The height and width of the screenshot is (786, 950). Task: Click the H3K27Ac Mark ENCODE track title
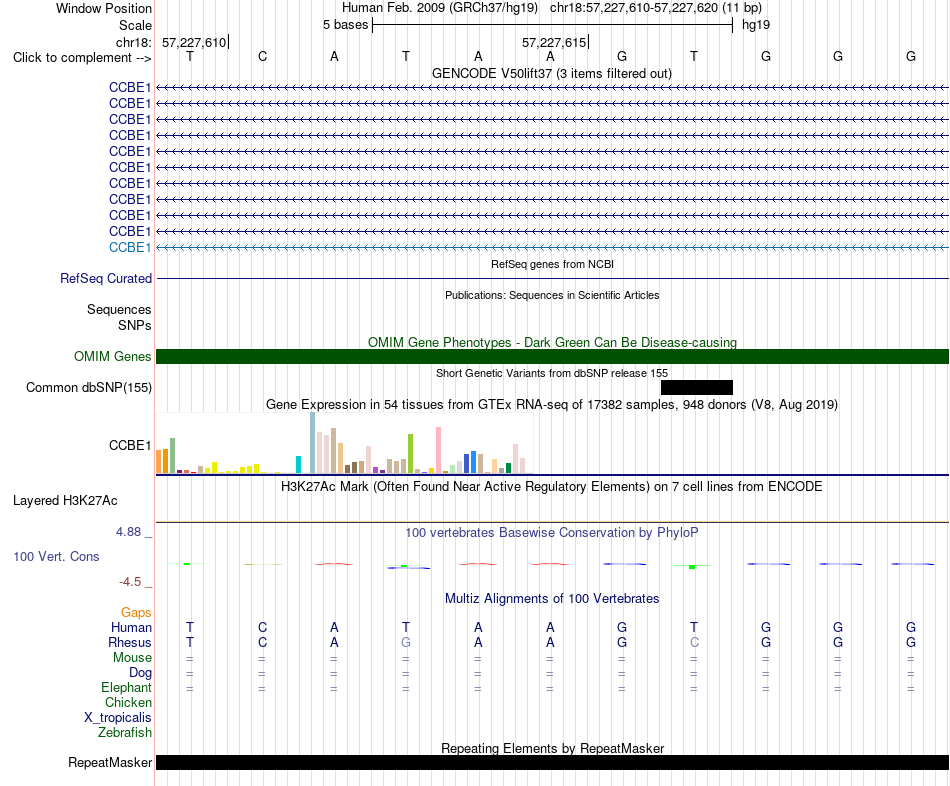click(x=551, y=487)
